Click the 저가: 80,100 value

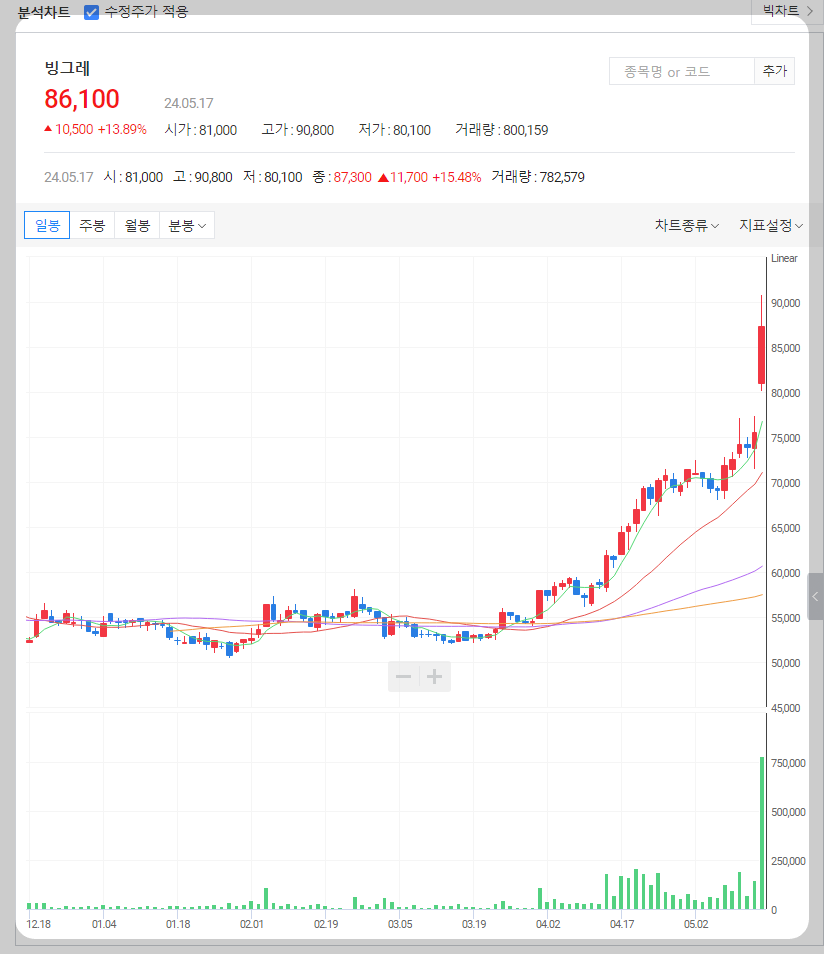click(x=394, y=130)
